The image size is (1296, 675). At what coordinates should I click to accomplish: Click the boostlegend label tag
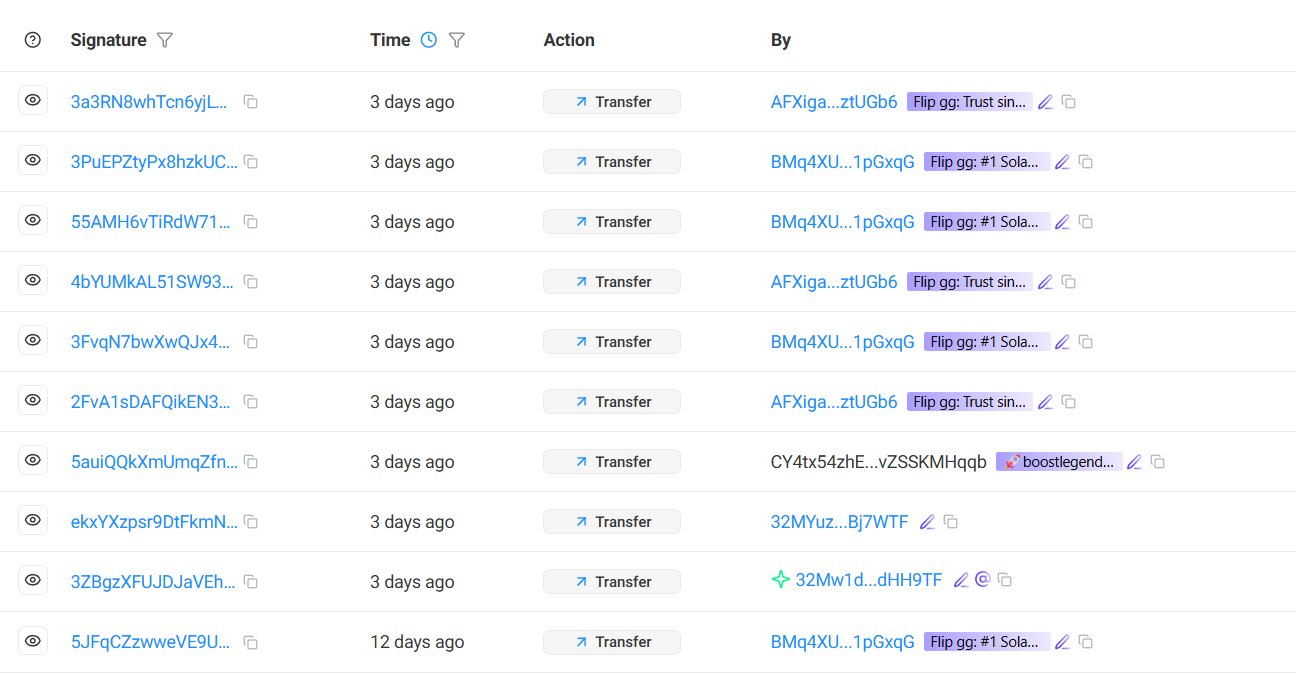1059,462
